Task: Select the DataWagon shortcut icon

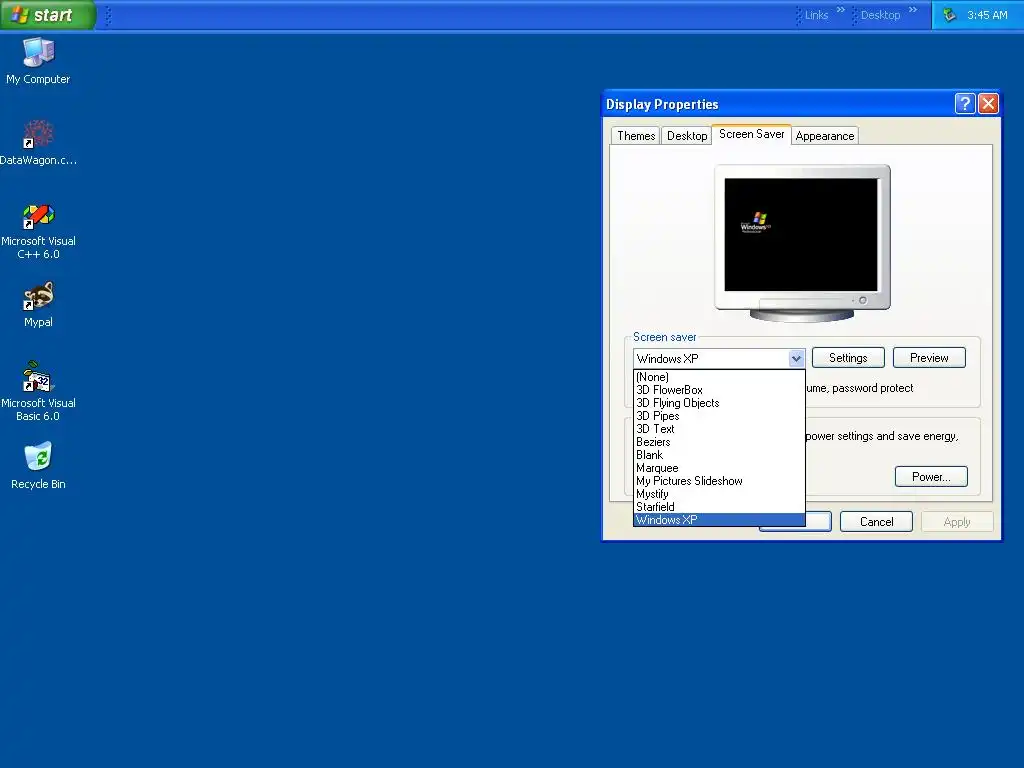Action: coord(38,142)
